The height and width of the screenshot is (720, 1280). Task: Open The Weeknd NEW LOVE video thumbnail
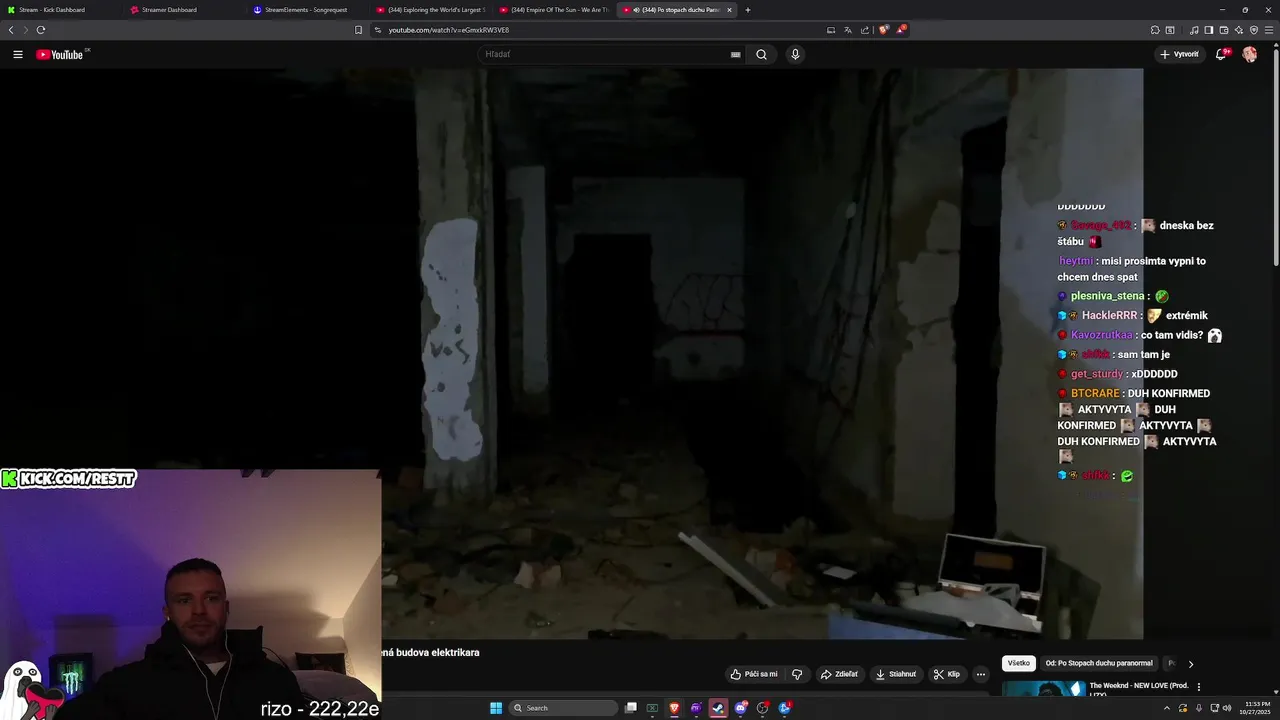1044,688
